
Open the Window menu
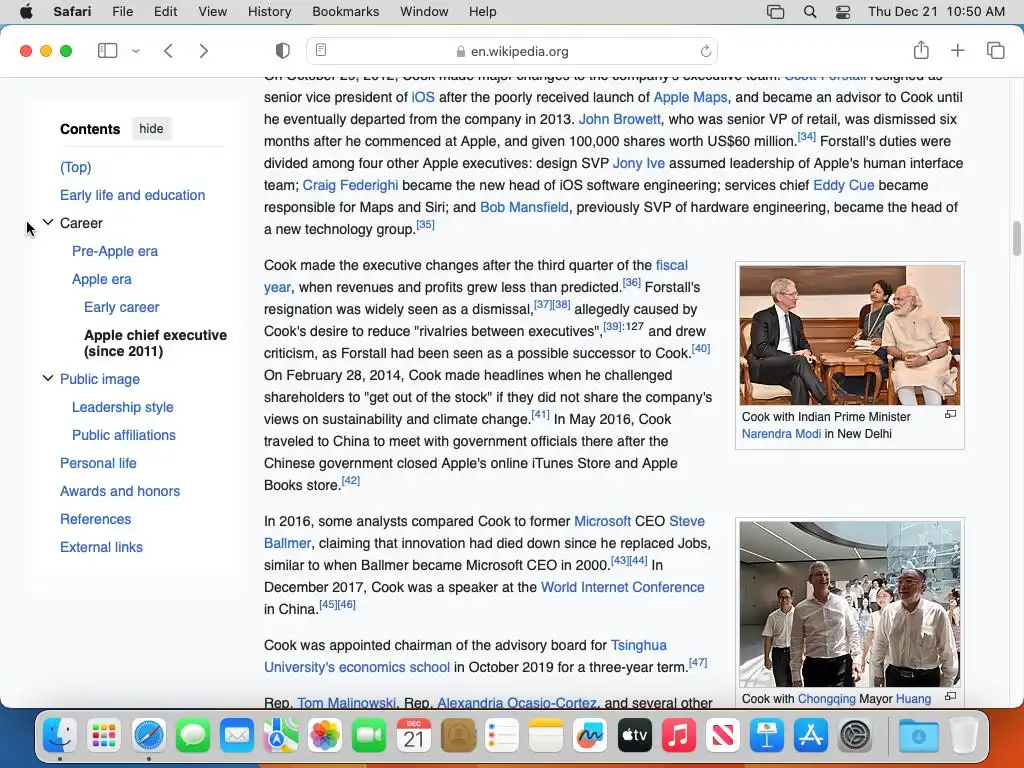pyautogui.click(x=424, y=12)
